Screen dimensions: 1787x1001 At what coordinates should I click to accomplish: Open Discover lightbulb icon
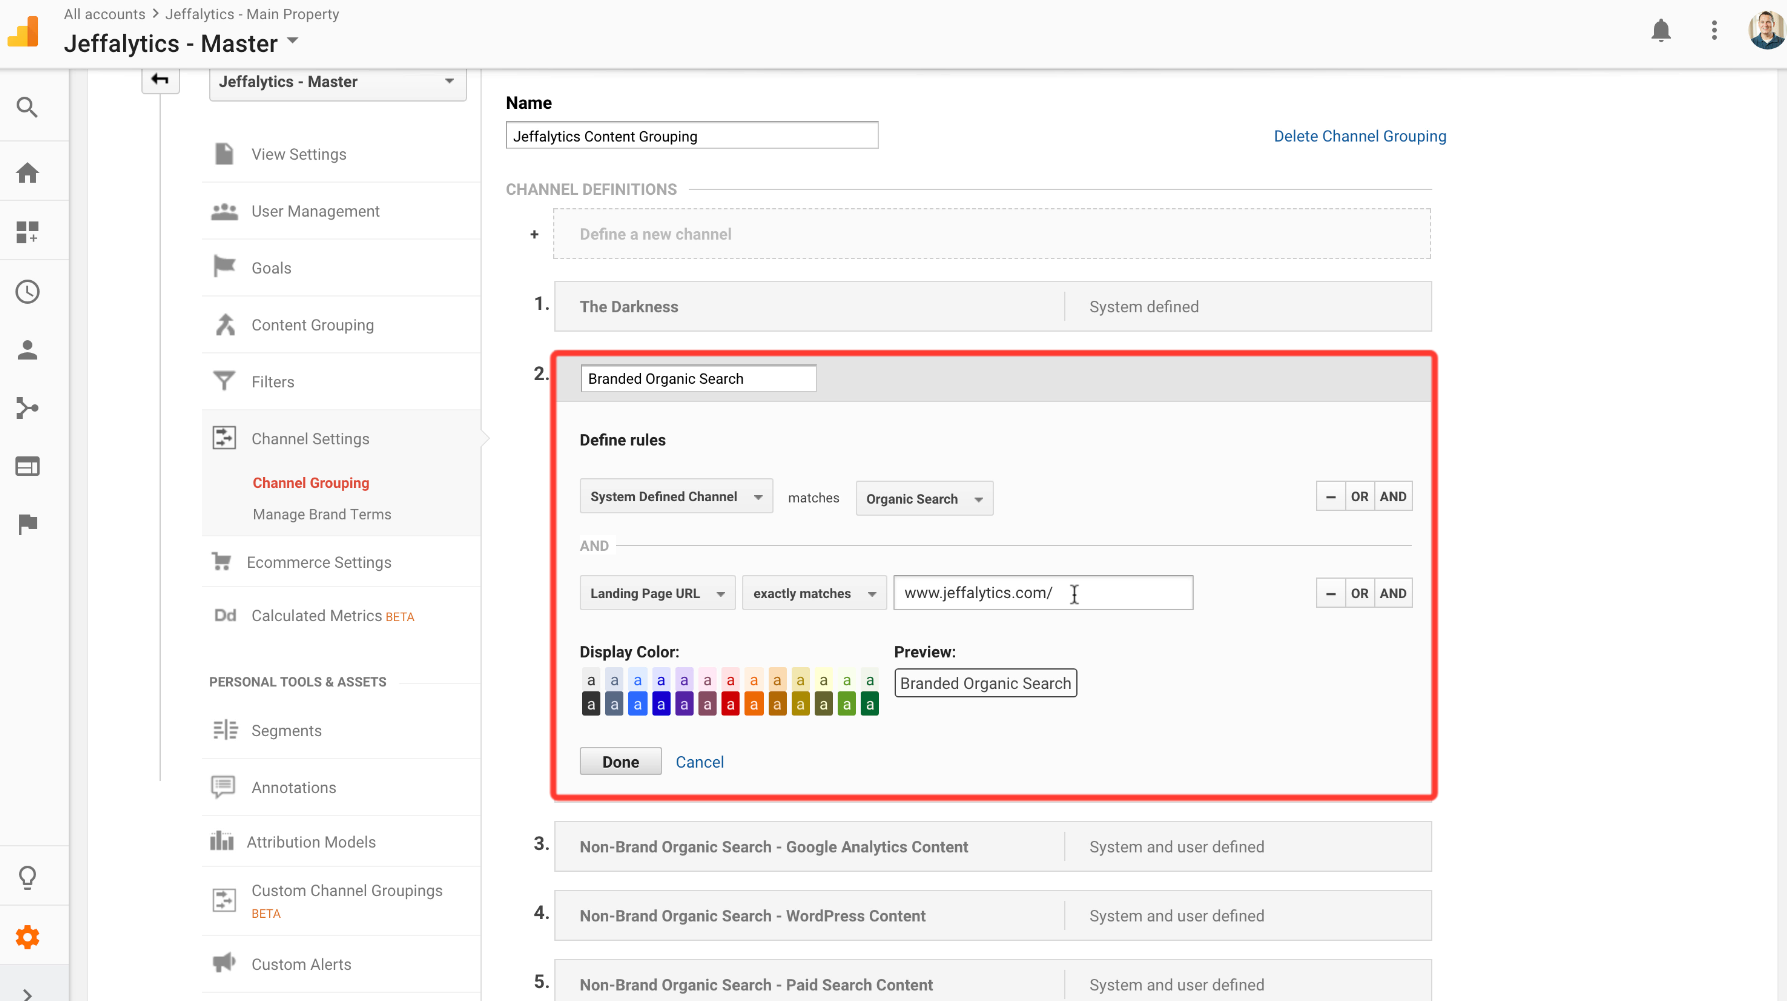pyautogui.click(x=27, y=878)
